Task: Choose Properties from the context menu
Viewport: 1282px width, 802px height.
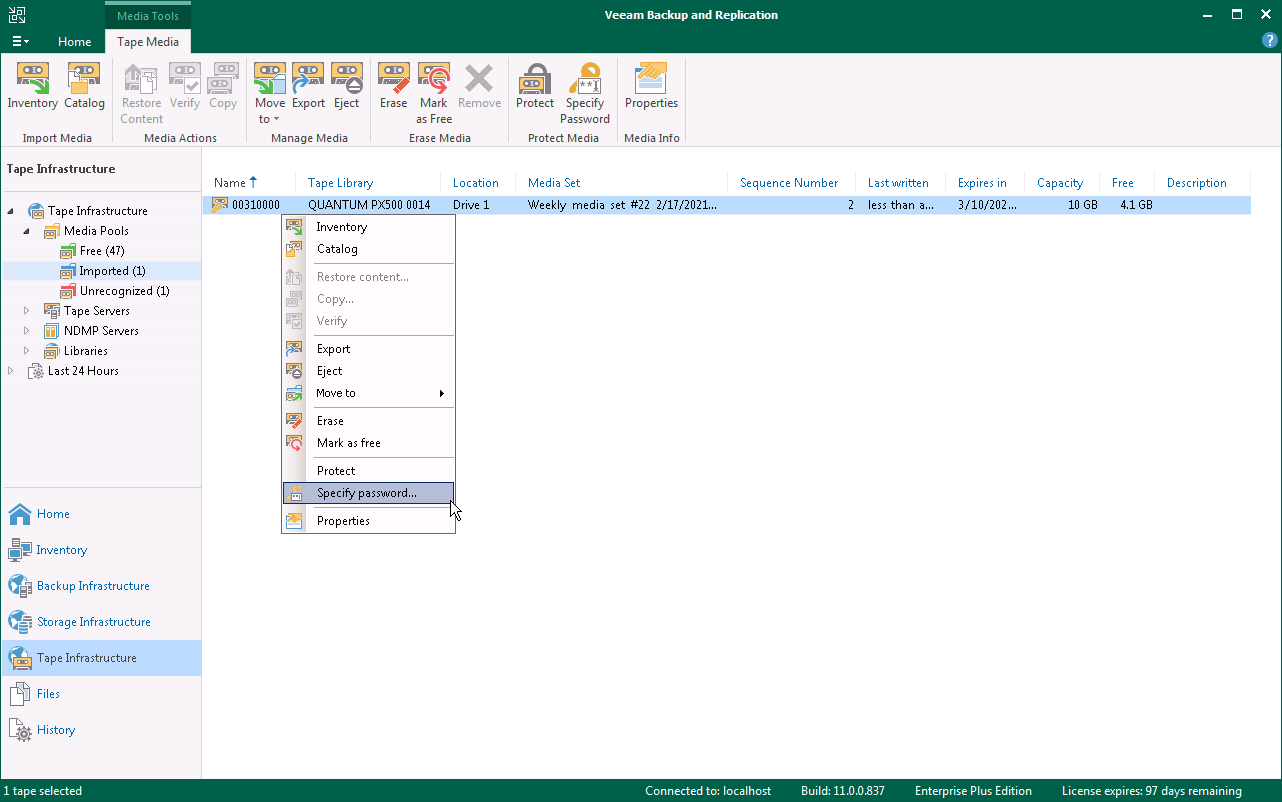Action: [x=368, y=521]
